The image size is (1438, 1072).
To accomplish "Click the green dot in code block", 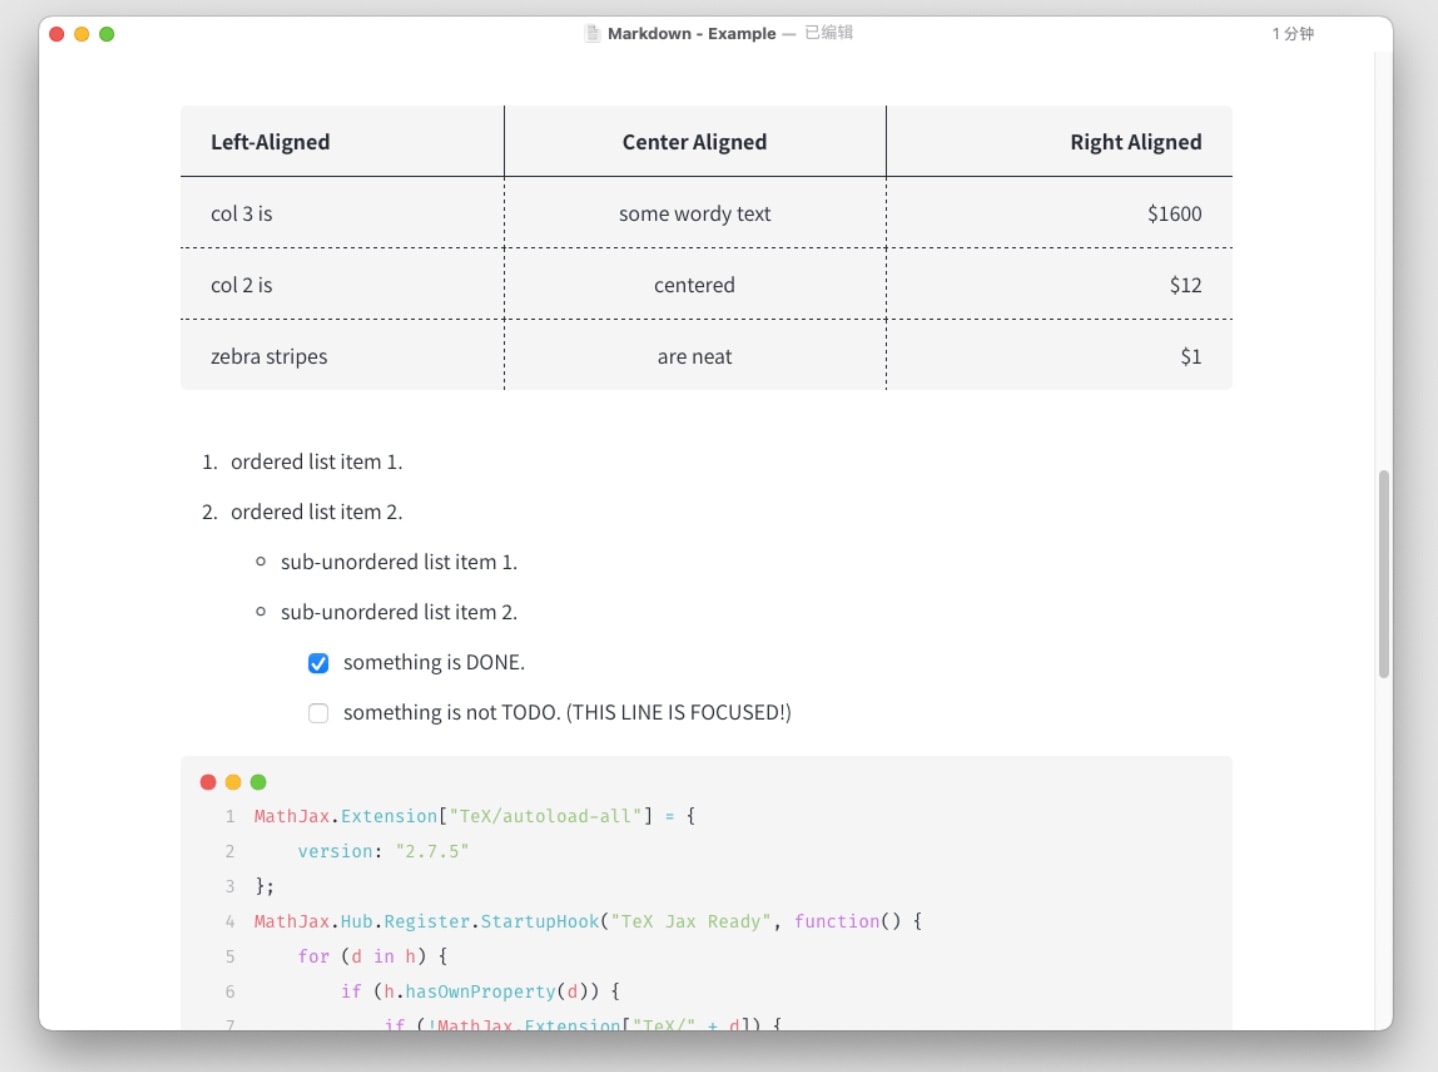I will point(258,782).
